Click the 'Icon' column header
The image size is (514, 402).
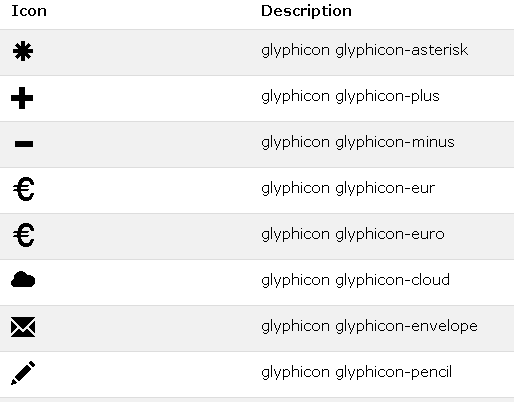click(29, 11)
